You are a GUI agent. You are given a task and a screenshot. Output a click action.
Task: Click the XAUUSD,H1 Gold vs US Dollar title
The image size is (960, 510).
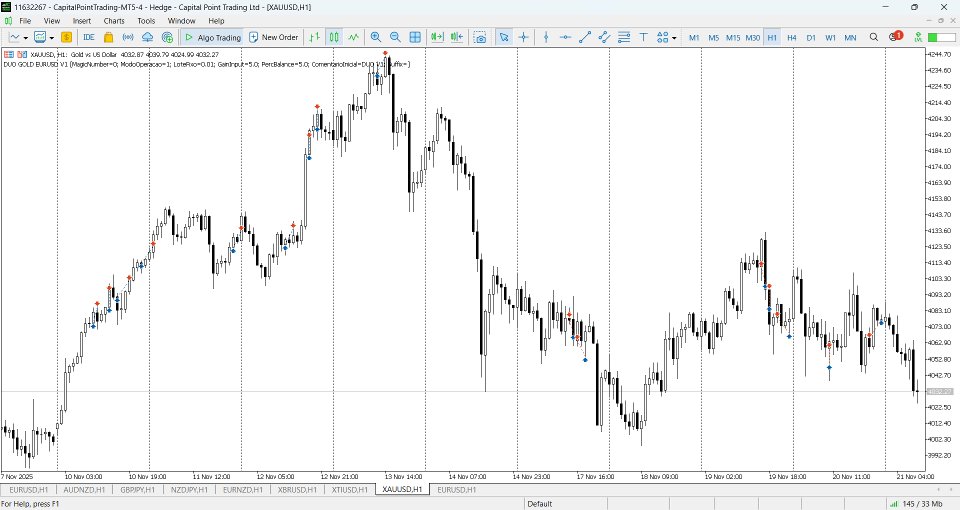pos(73,54)
